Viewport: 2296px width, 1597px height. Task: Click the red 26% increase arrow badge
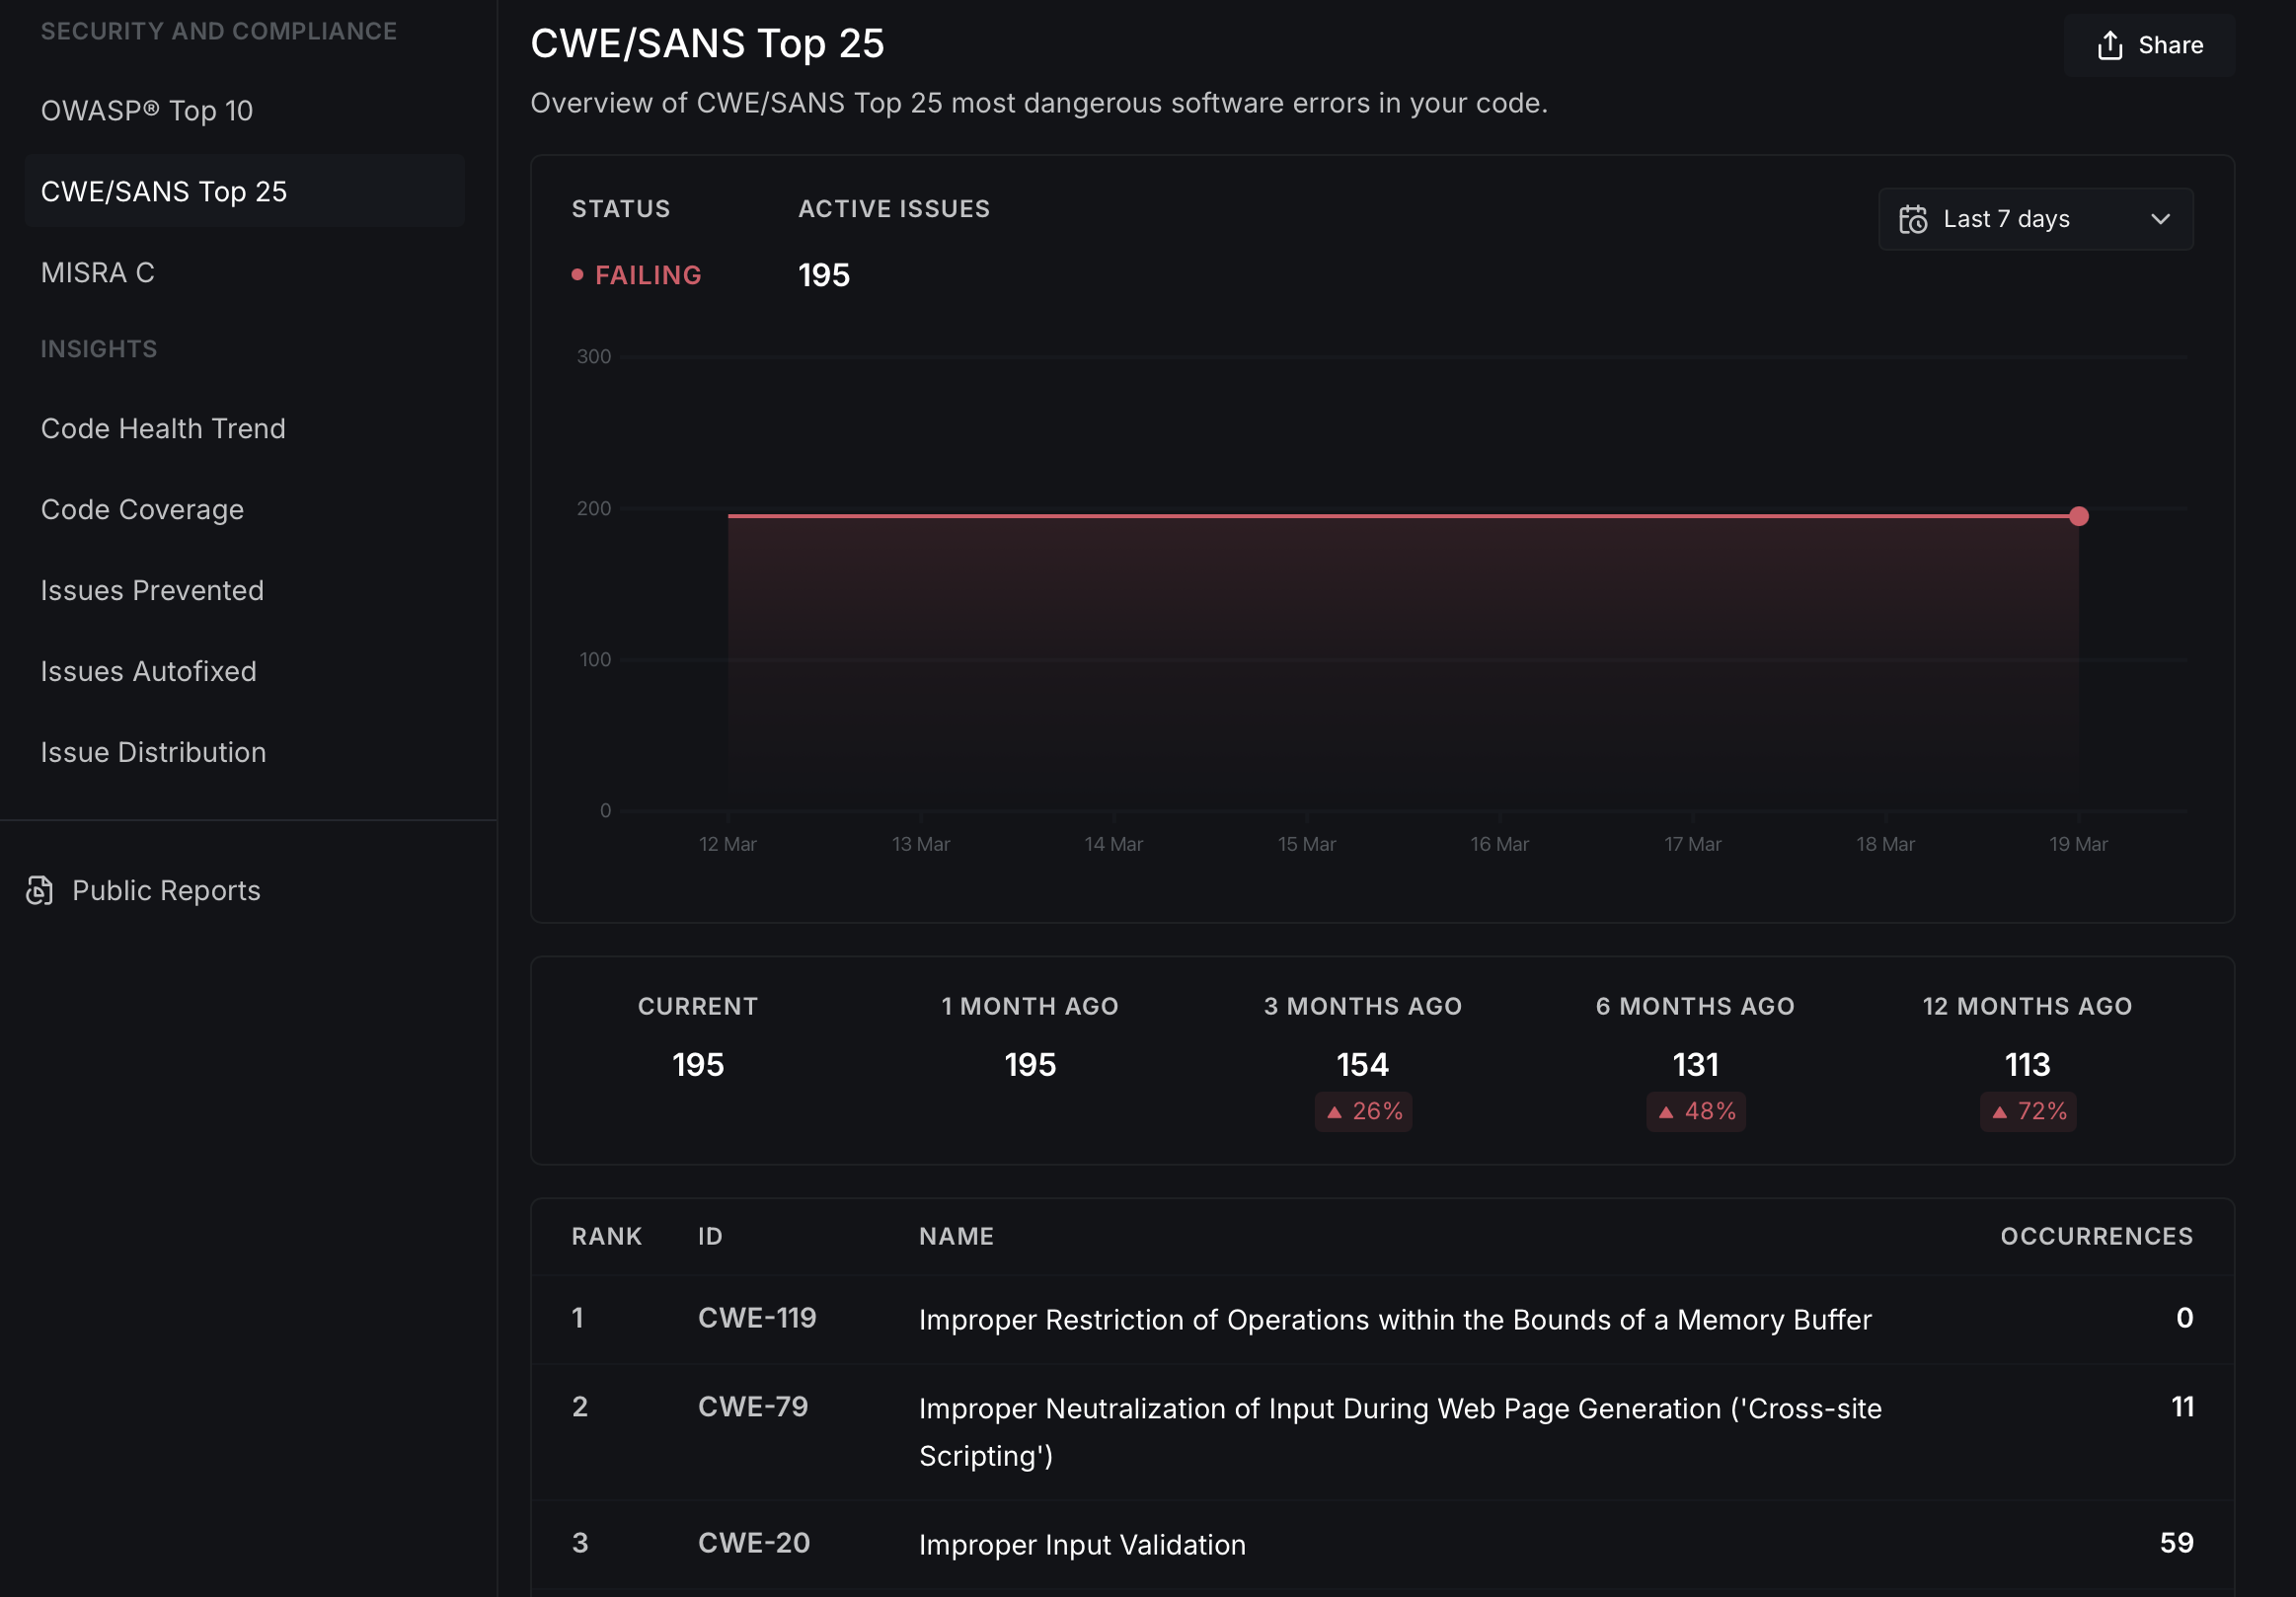(x=1362, y=1111)
